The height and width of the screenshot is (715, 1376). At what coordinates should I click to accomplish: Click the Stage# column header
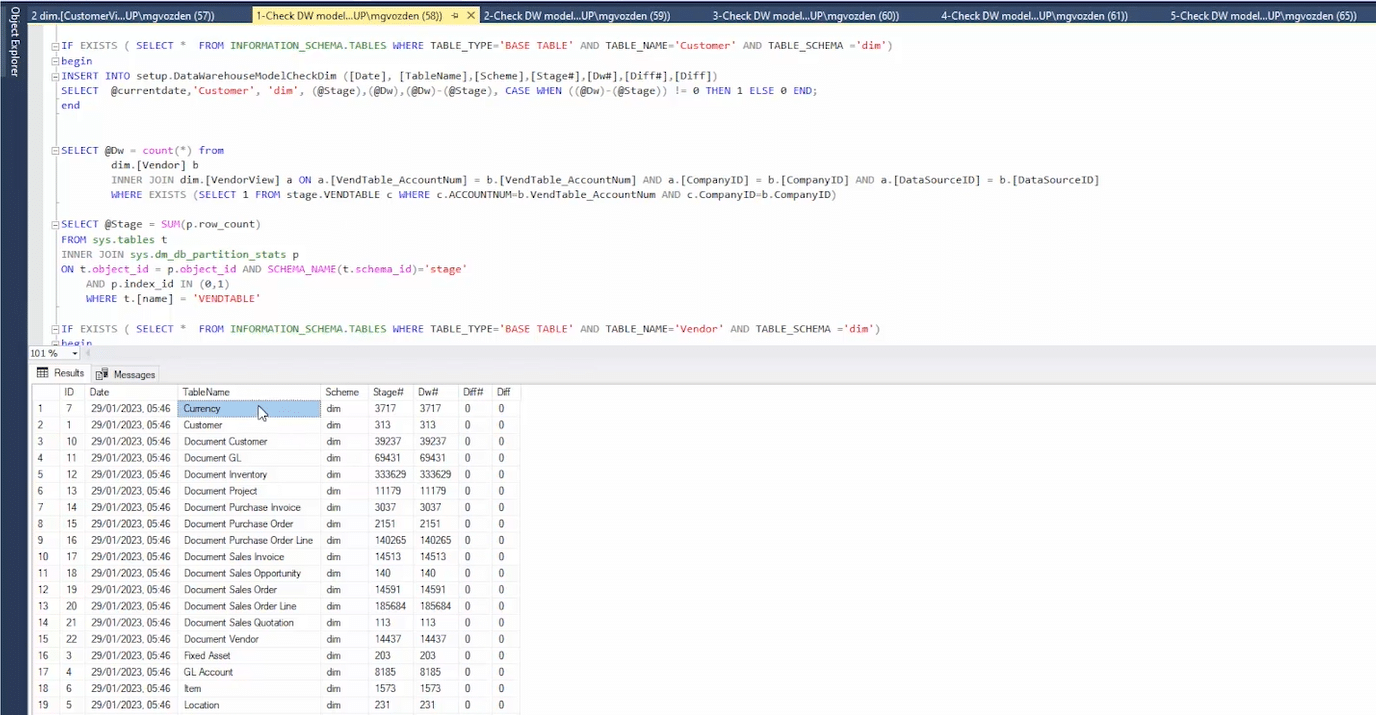click(392, 392)
